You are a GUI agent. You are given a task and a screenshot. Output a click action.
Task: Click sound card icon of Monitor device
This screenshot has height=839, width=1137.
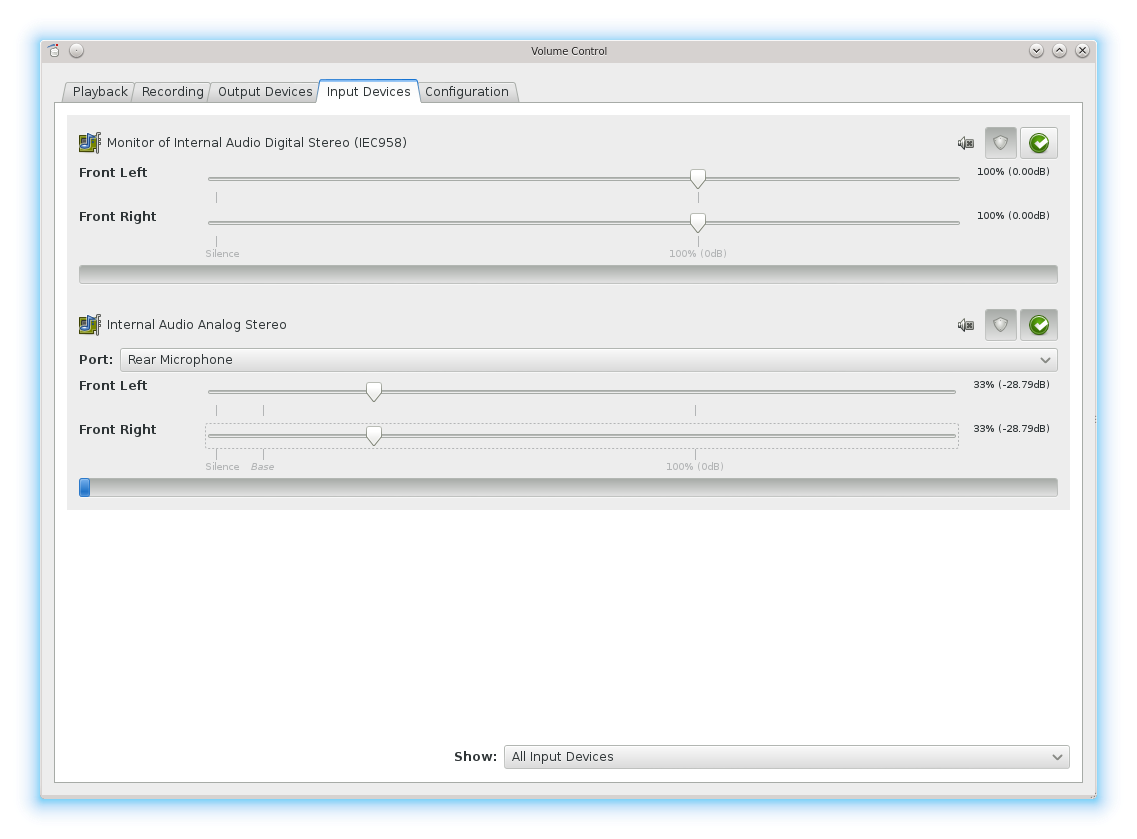coord(90,142)
